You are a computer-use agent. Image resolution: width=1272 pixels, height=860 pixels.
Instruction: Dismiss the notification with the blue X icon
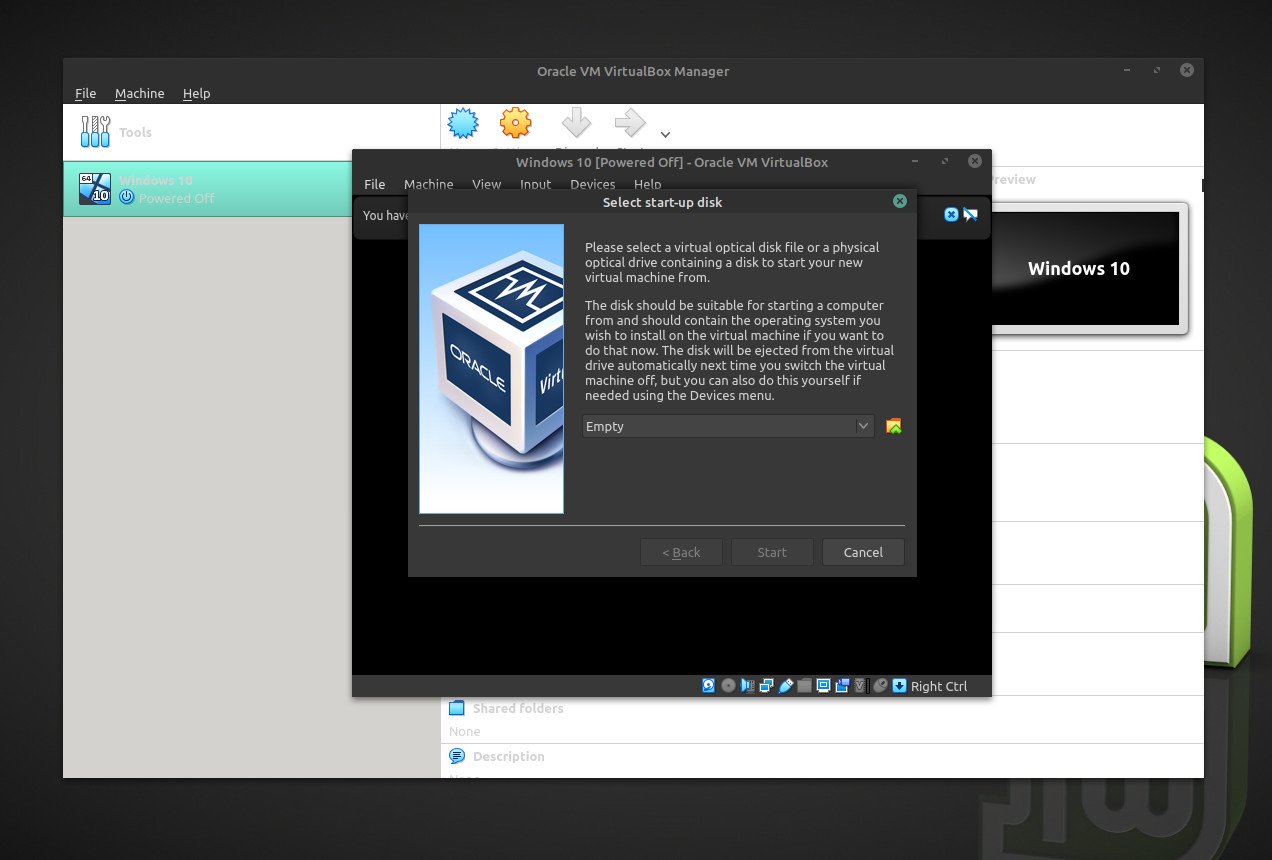click(951, 215)
